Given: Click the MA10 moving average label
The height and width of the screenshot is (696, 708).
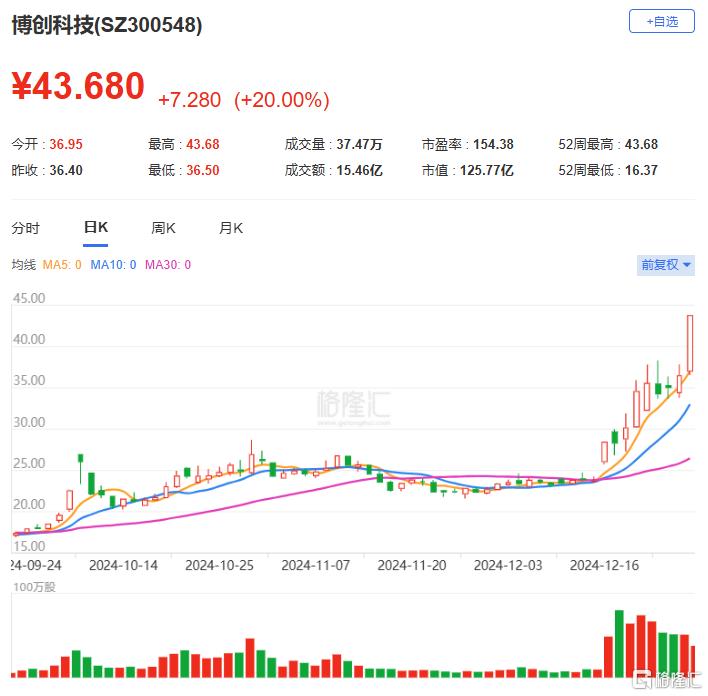Looking at the screenshot, I should point(113,265).
